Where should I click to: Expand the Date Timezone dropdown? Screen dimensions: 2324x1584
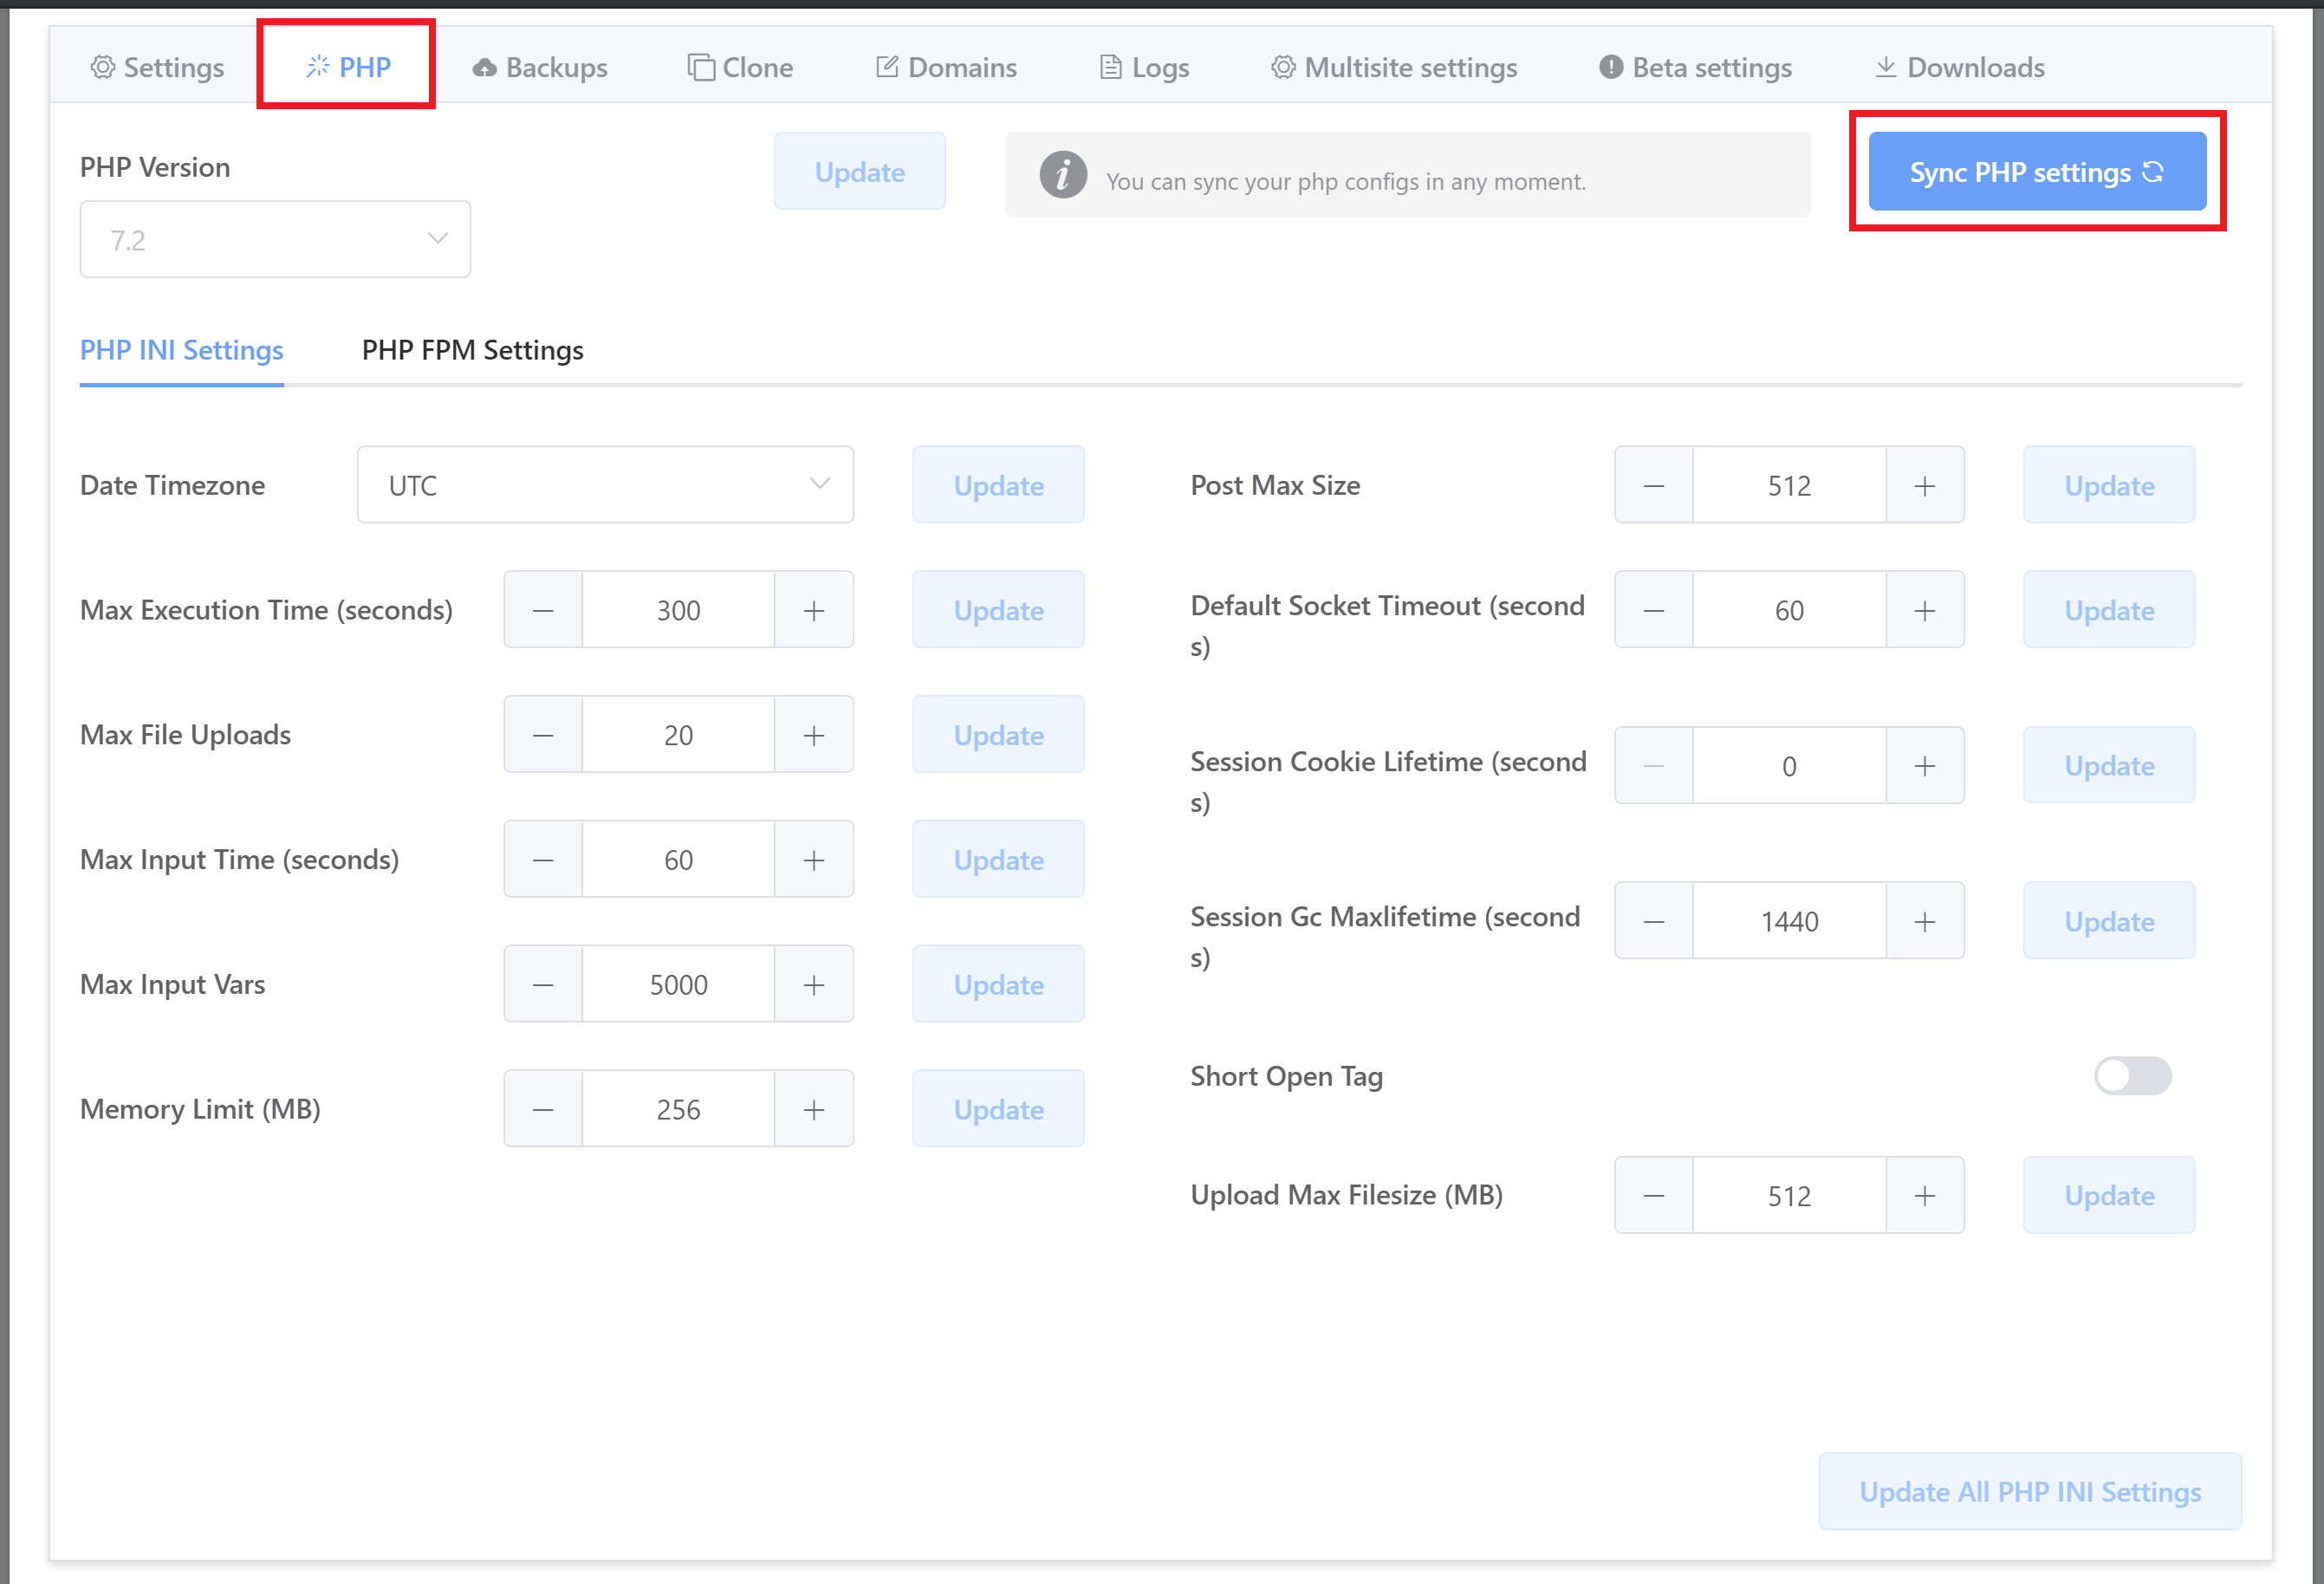pyautogui.click(x=605, y=485)
